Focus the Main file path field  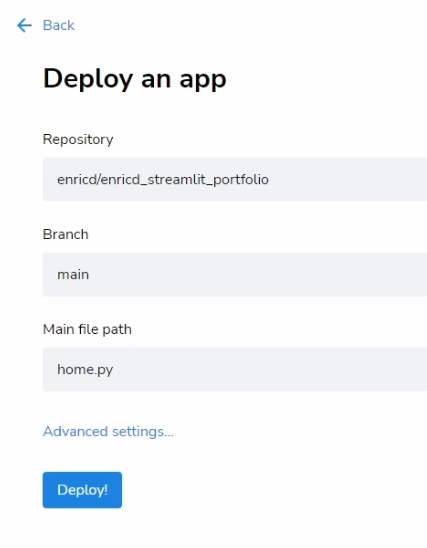point(235,369)
